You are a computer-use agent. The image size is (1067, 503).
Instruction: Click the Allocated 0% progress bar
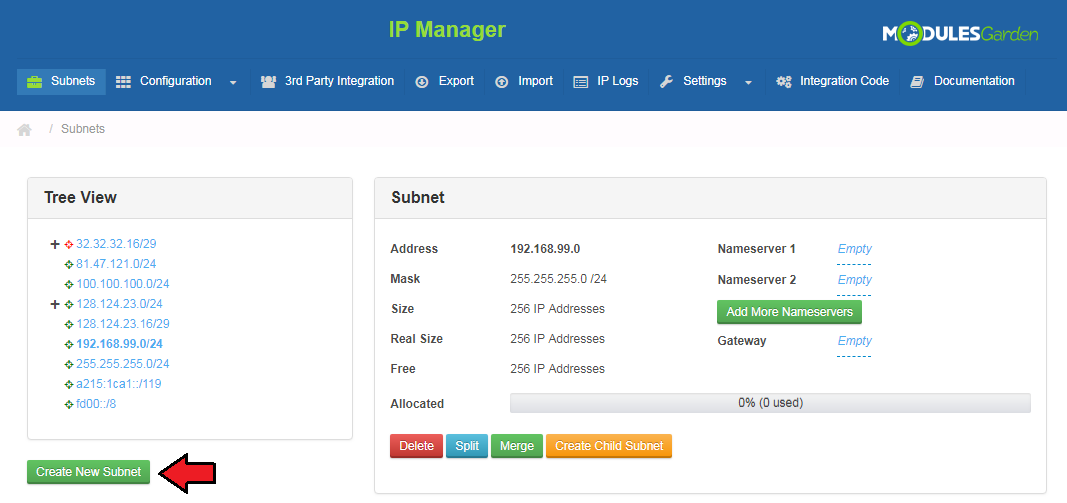[x=770, y=403]
